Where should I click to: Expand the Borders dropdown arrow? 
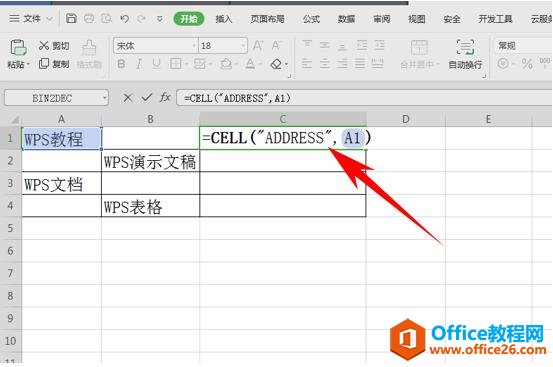[x=186, y=65]
